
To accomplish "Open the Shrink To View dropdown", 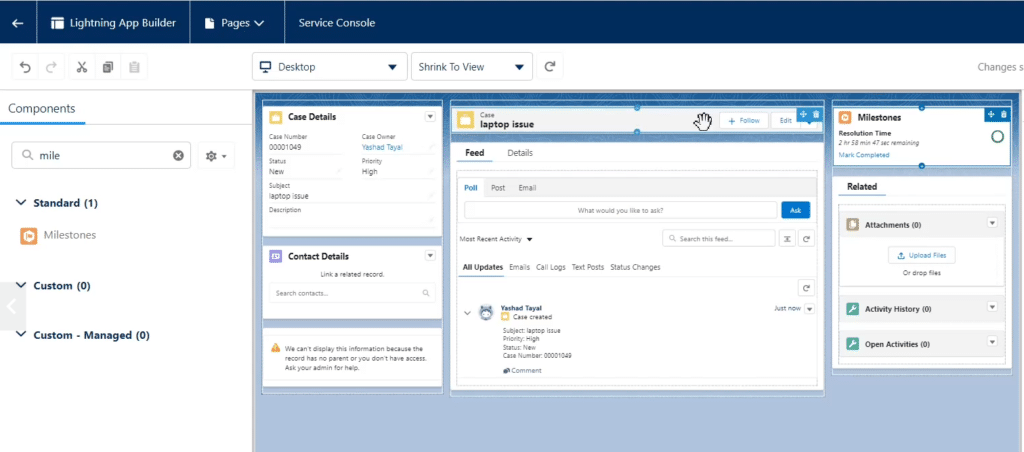I will (x=472, y=67).
